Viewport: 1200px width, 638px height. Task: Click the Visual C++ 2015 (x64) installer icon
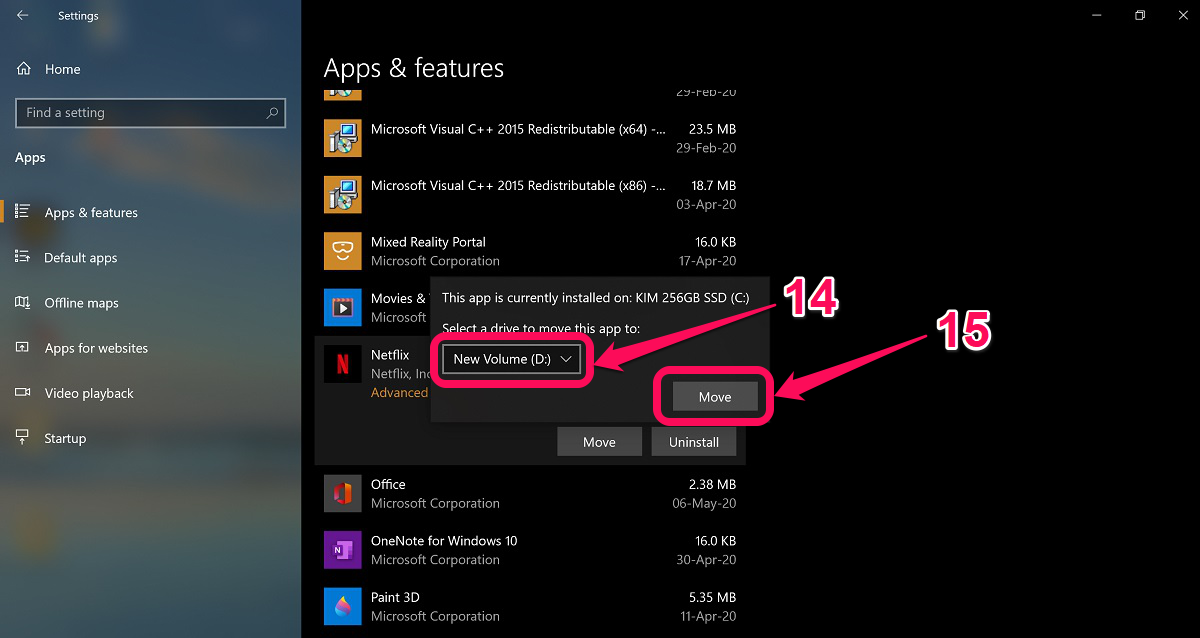pos(342,138)
